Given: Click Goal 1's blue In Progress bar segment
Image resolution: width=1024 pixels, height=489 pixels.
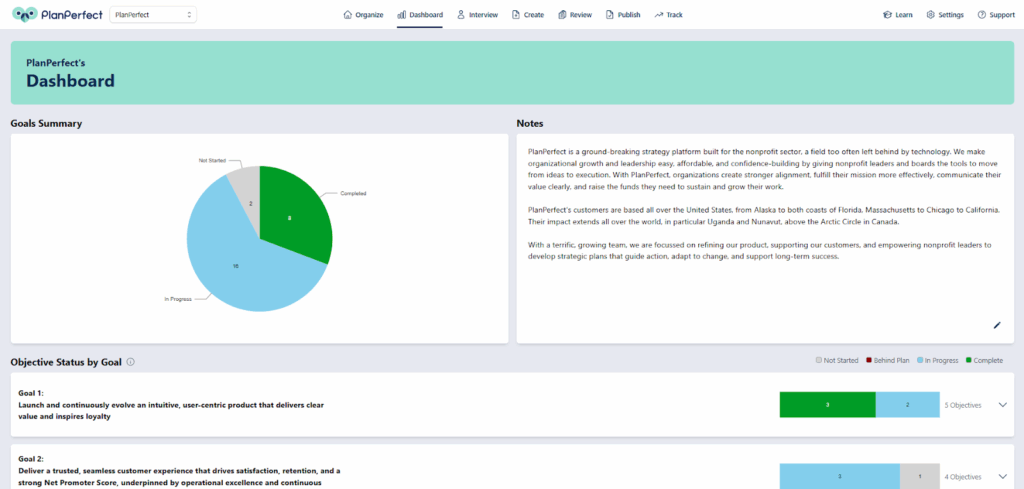Looking at the screenshot, I should click(908, 405).
